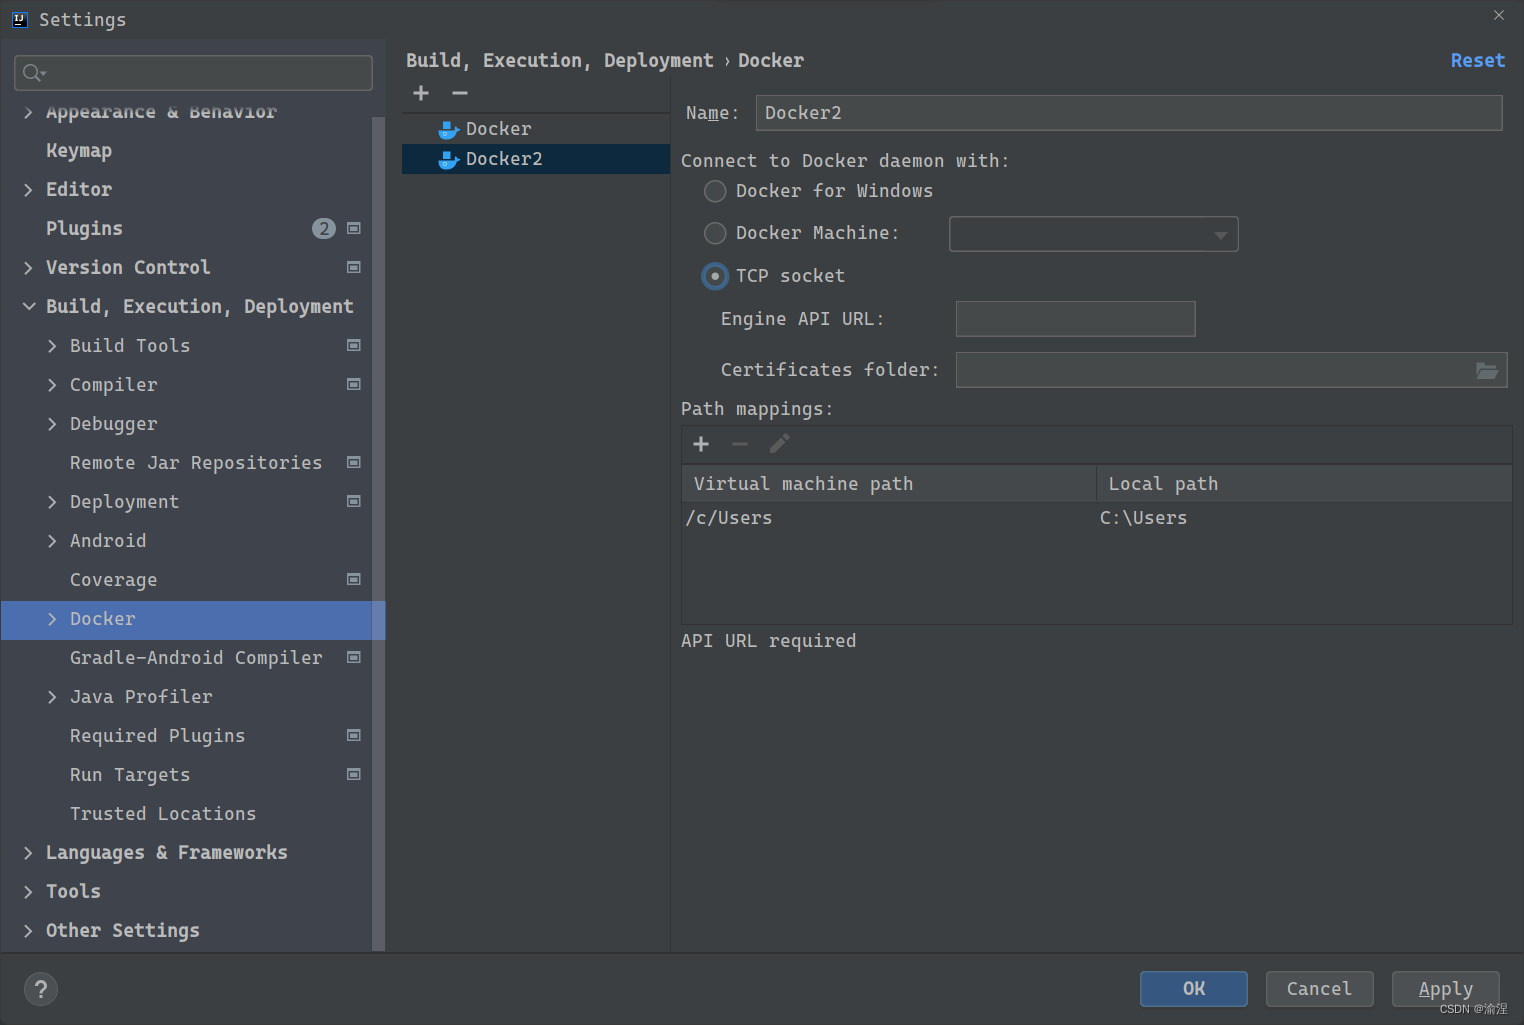The width and height of the screenshot is (1524, 1025).
Task: Click project-level icon next to Plugins
Action: tap(353, 228)
